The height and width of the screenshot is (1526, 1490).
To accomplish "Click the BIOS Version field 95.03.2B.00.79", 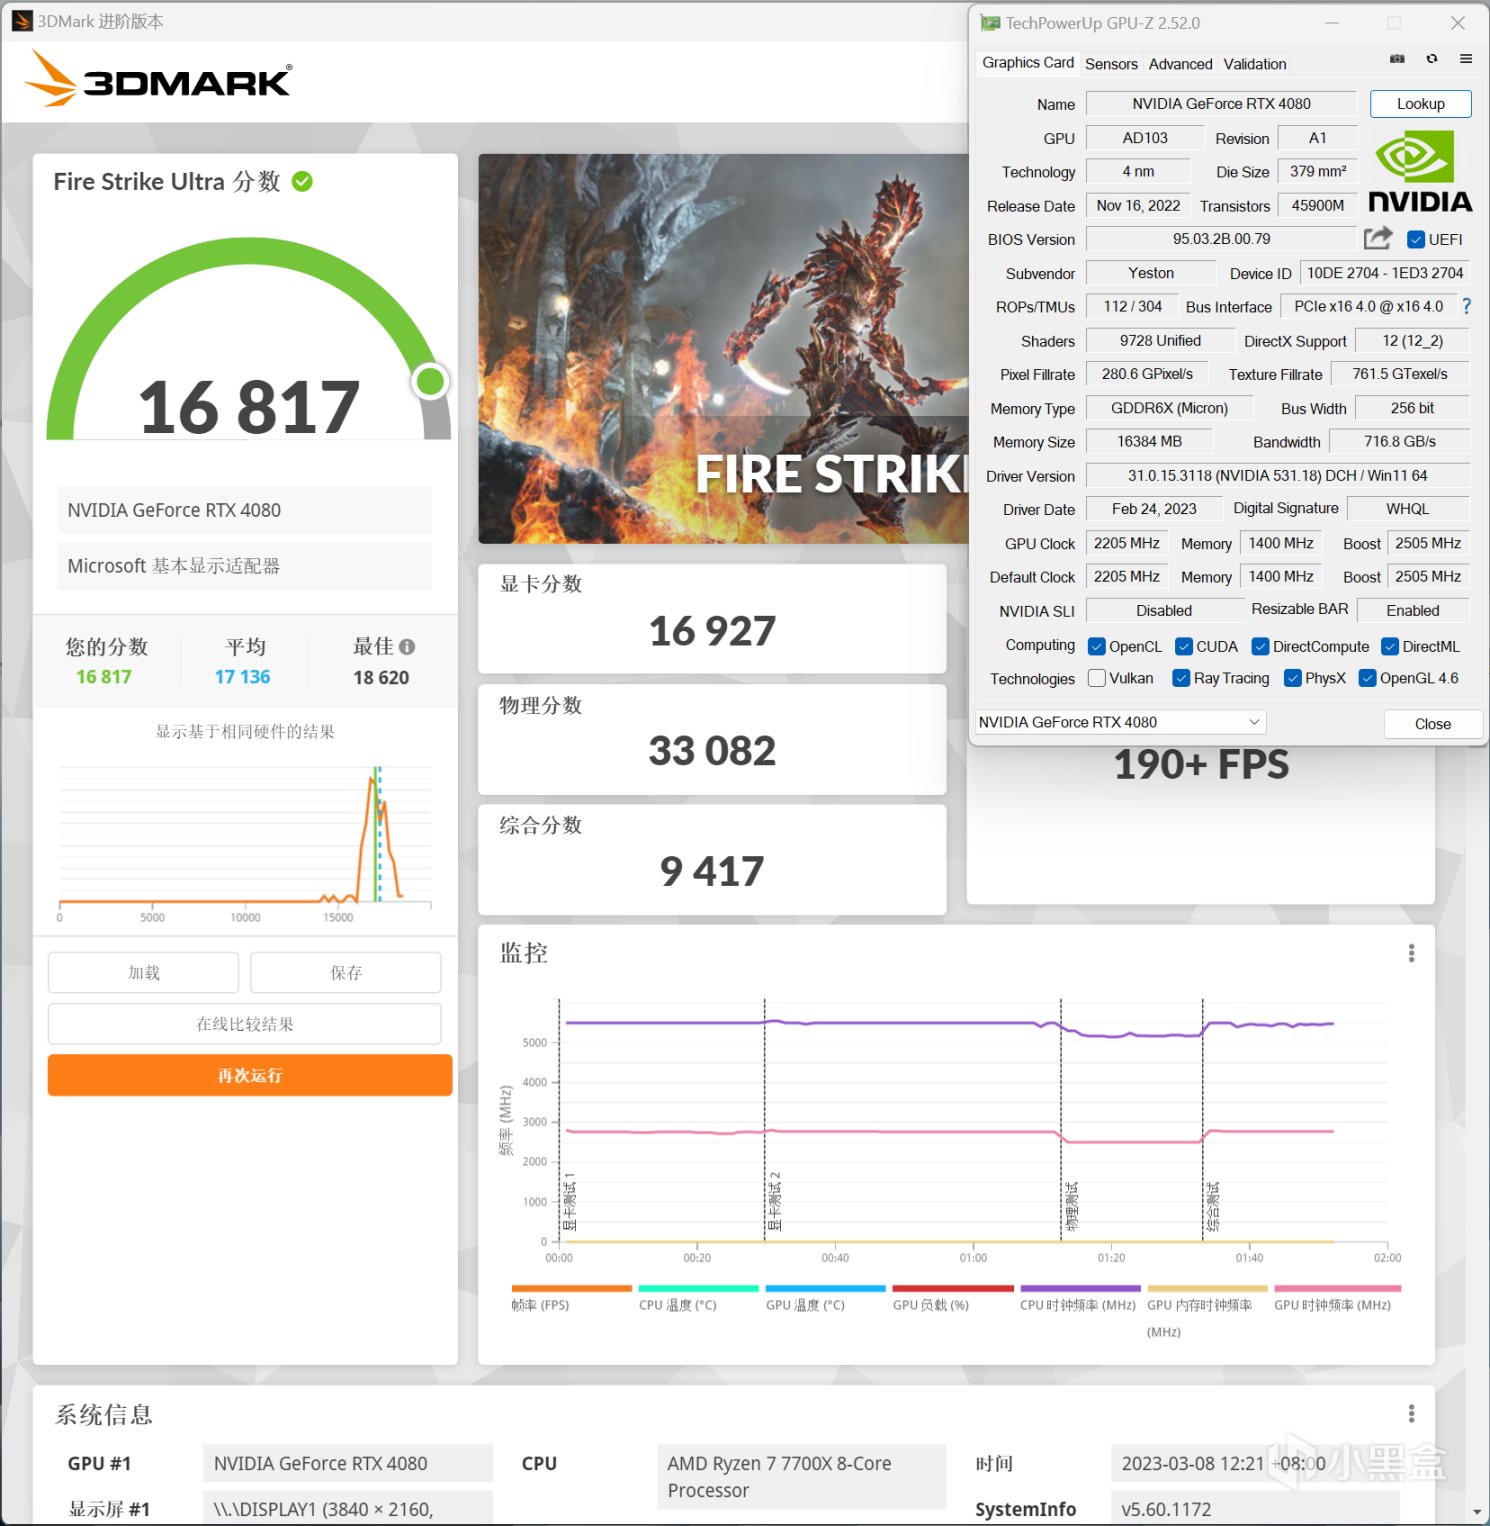I will pos(1221,239).
